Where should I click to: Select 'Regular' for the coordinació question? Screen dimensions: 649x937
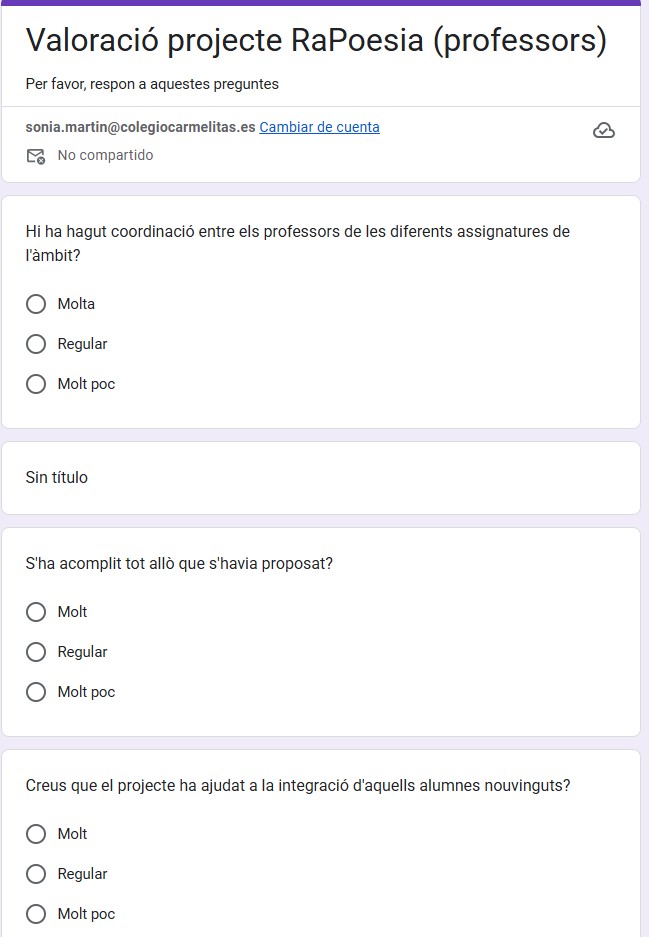(36, 344)
